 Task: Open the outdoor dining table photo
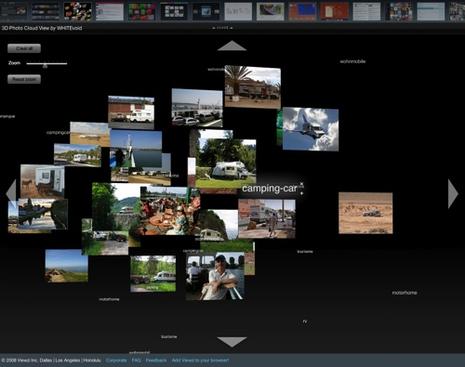pos(170,211)
